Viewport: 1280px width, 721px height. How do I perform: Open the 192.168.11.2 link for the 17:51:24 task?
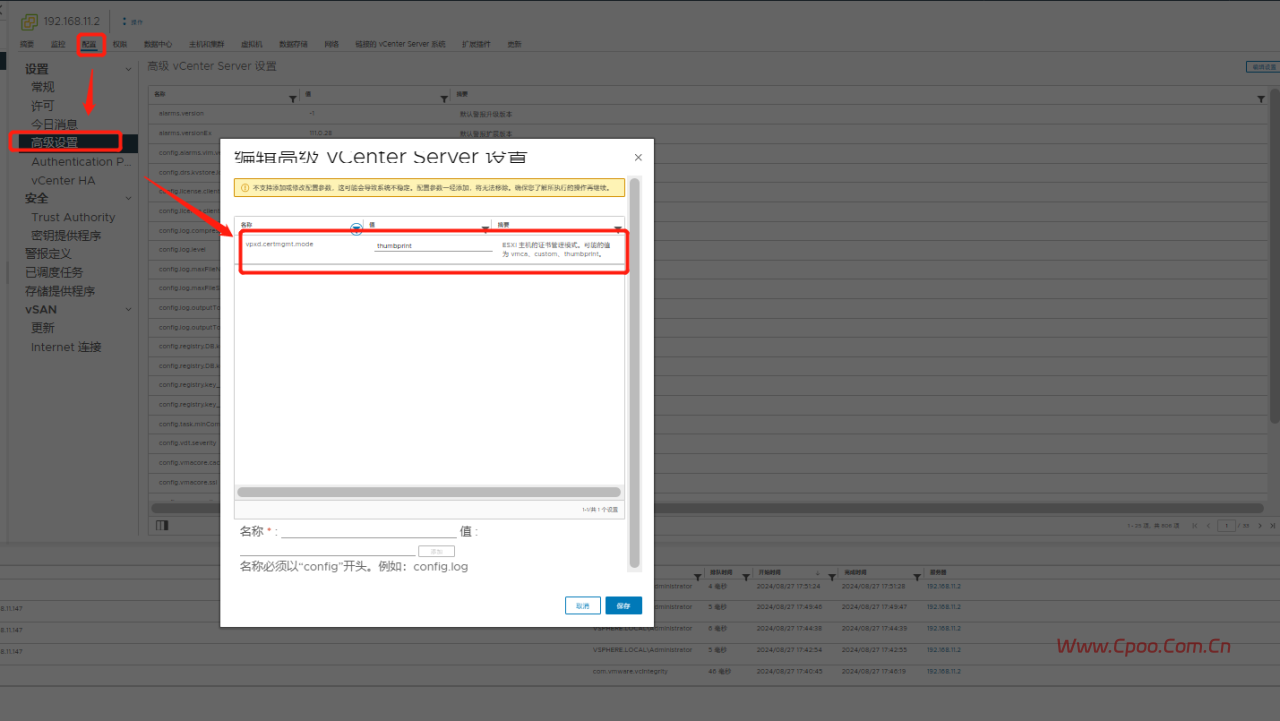coord(943,585)
